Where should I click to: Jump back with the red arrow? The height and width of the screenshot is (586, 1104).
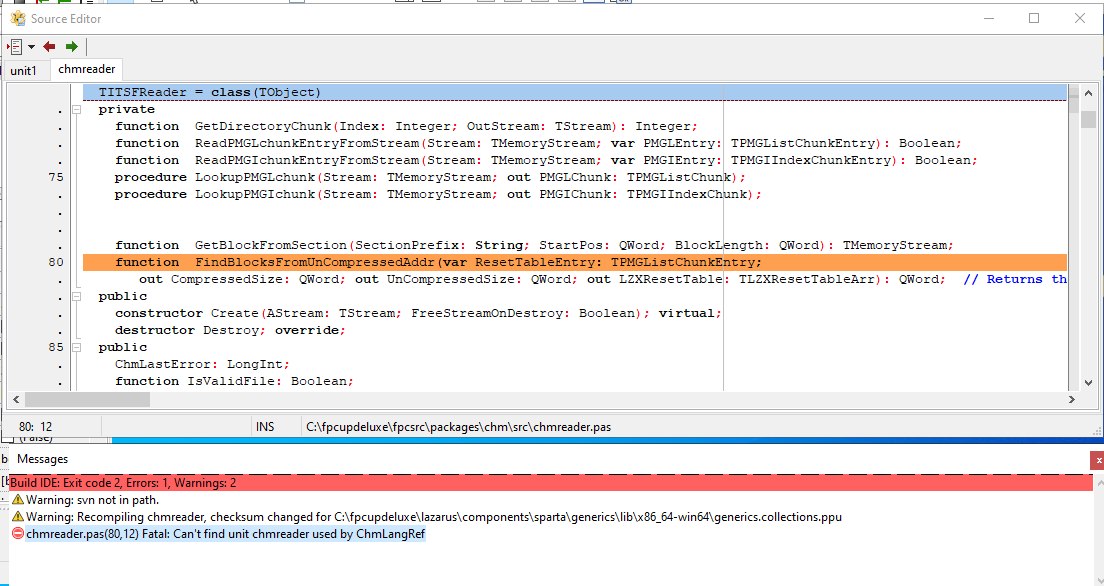pos(49,47)
